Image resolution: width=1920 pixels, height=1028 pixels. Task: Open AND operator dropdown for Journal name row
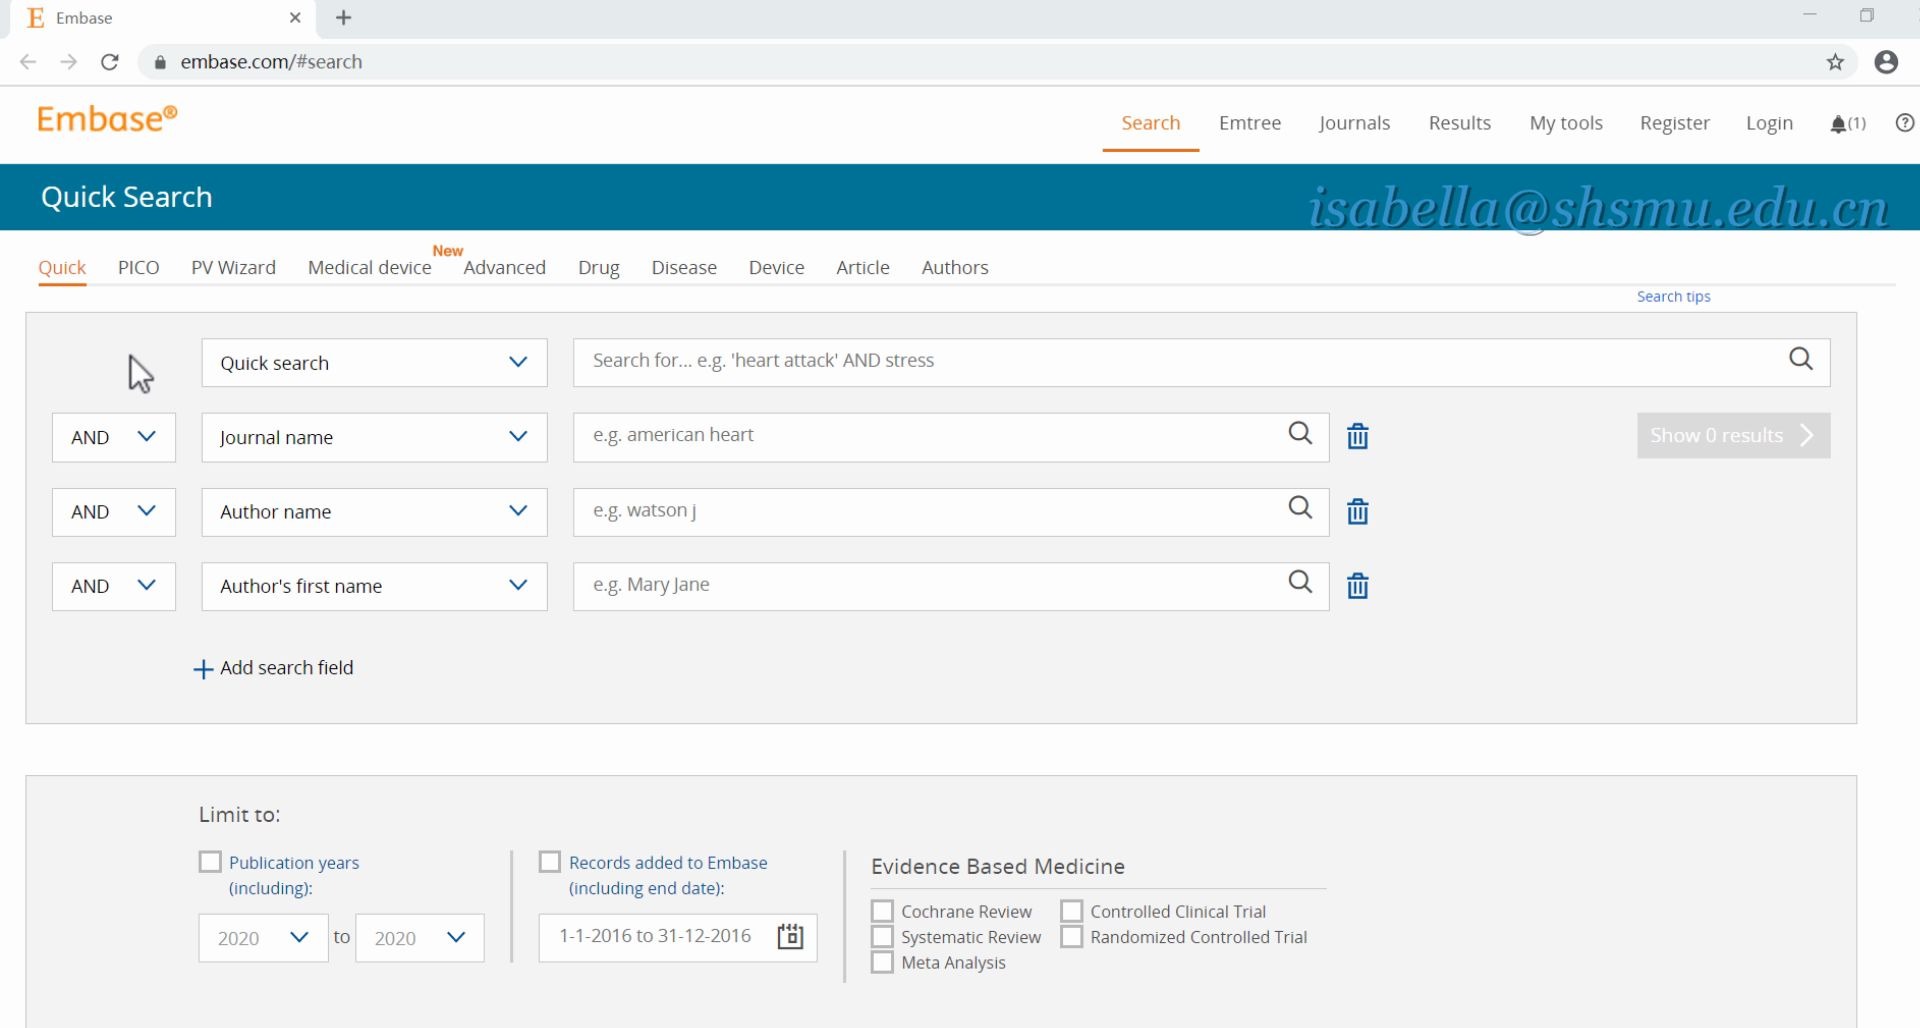[114, 437]
